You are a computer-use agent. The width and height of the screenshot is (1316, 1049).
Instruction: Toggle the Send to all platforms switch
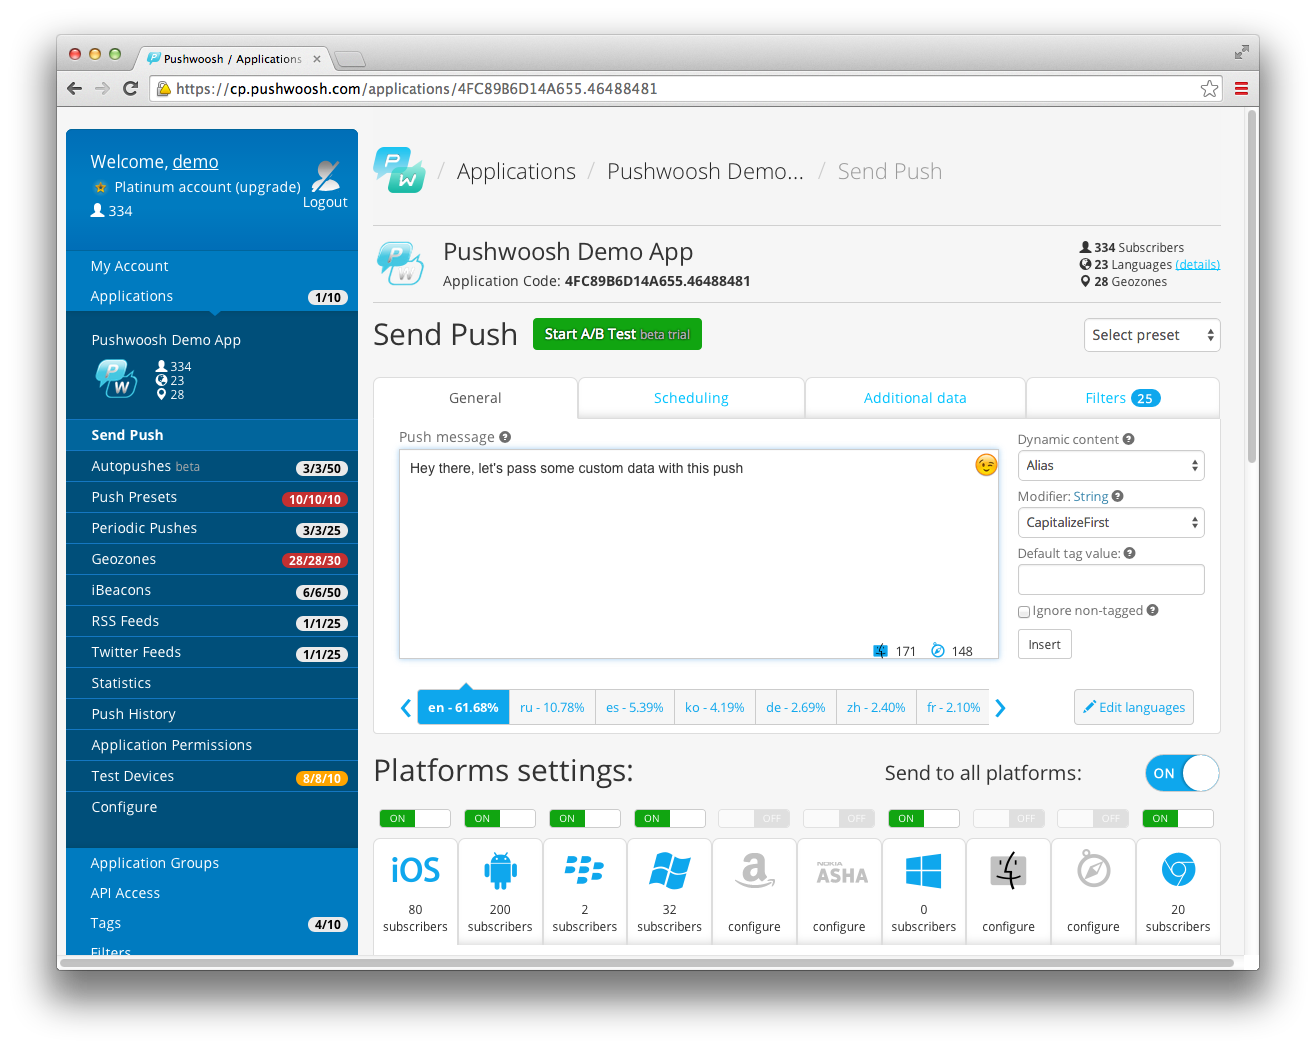coord(1182,773)
